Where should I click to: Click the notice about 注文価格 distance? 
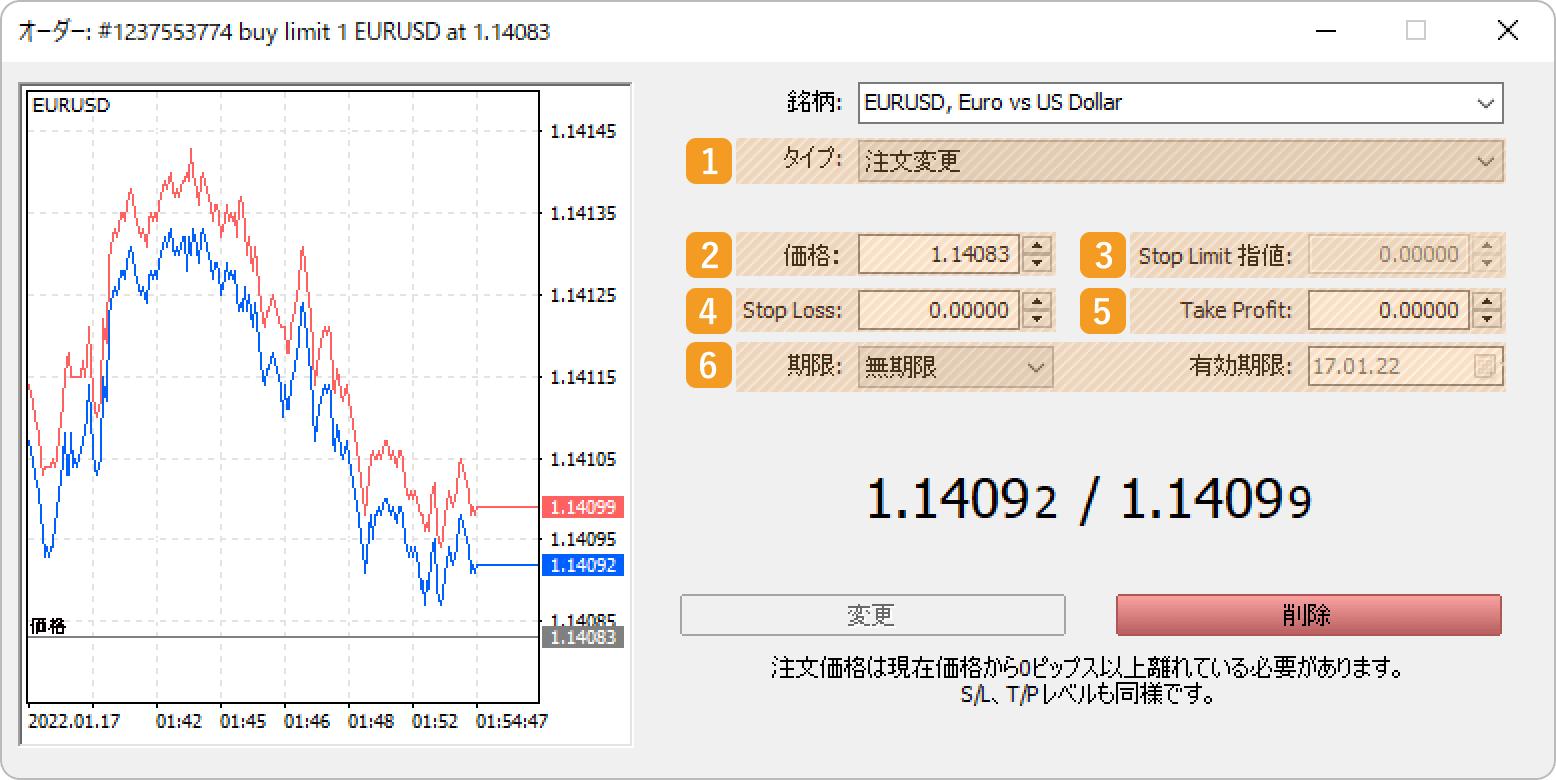click(x=1087, y=680)
